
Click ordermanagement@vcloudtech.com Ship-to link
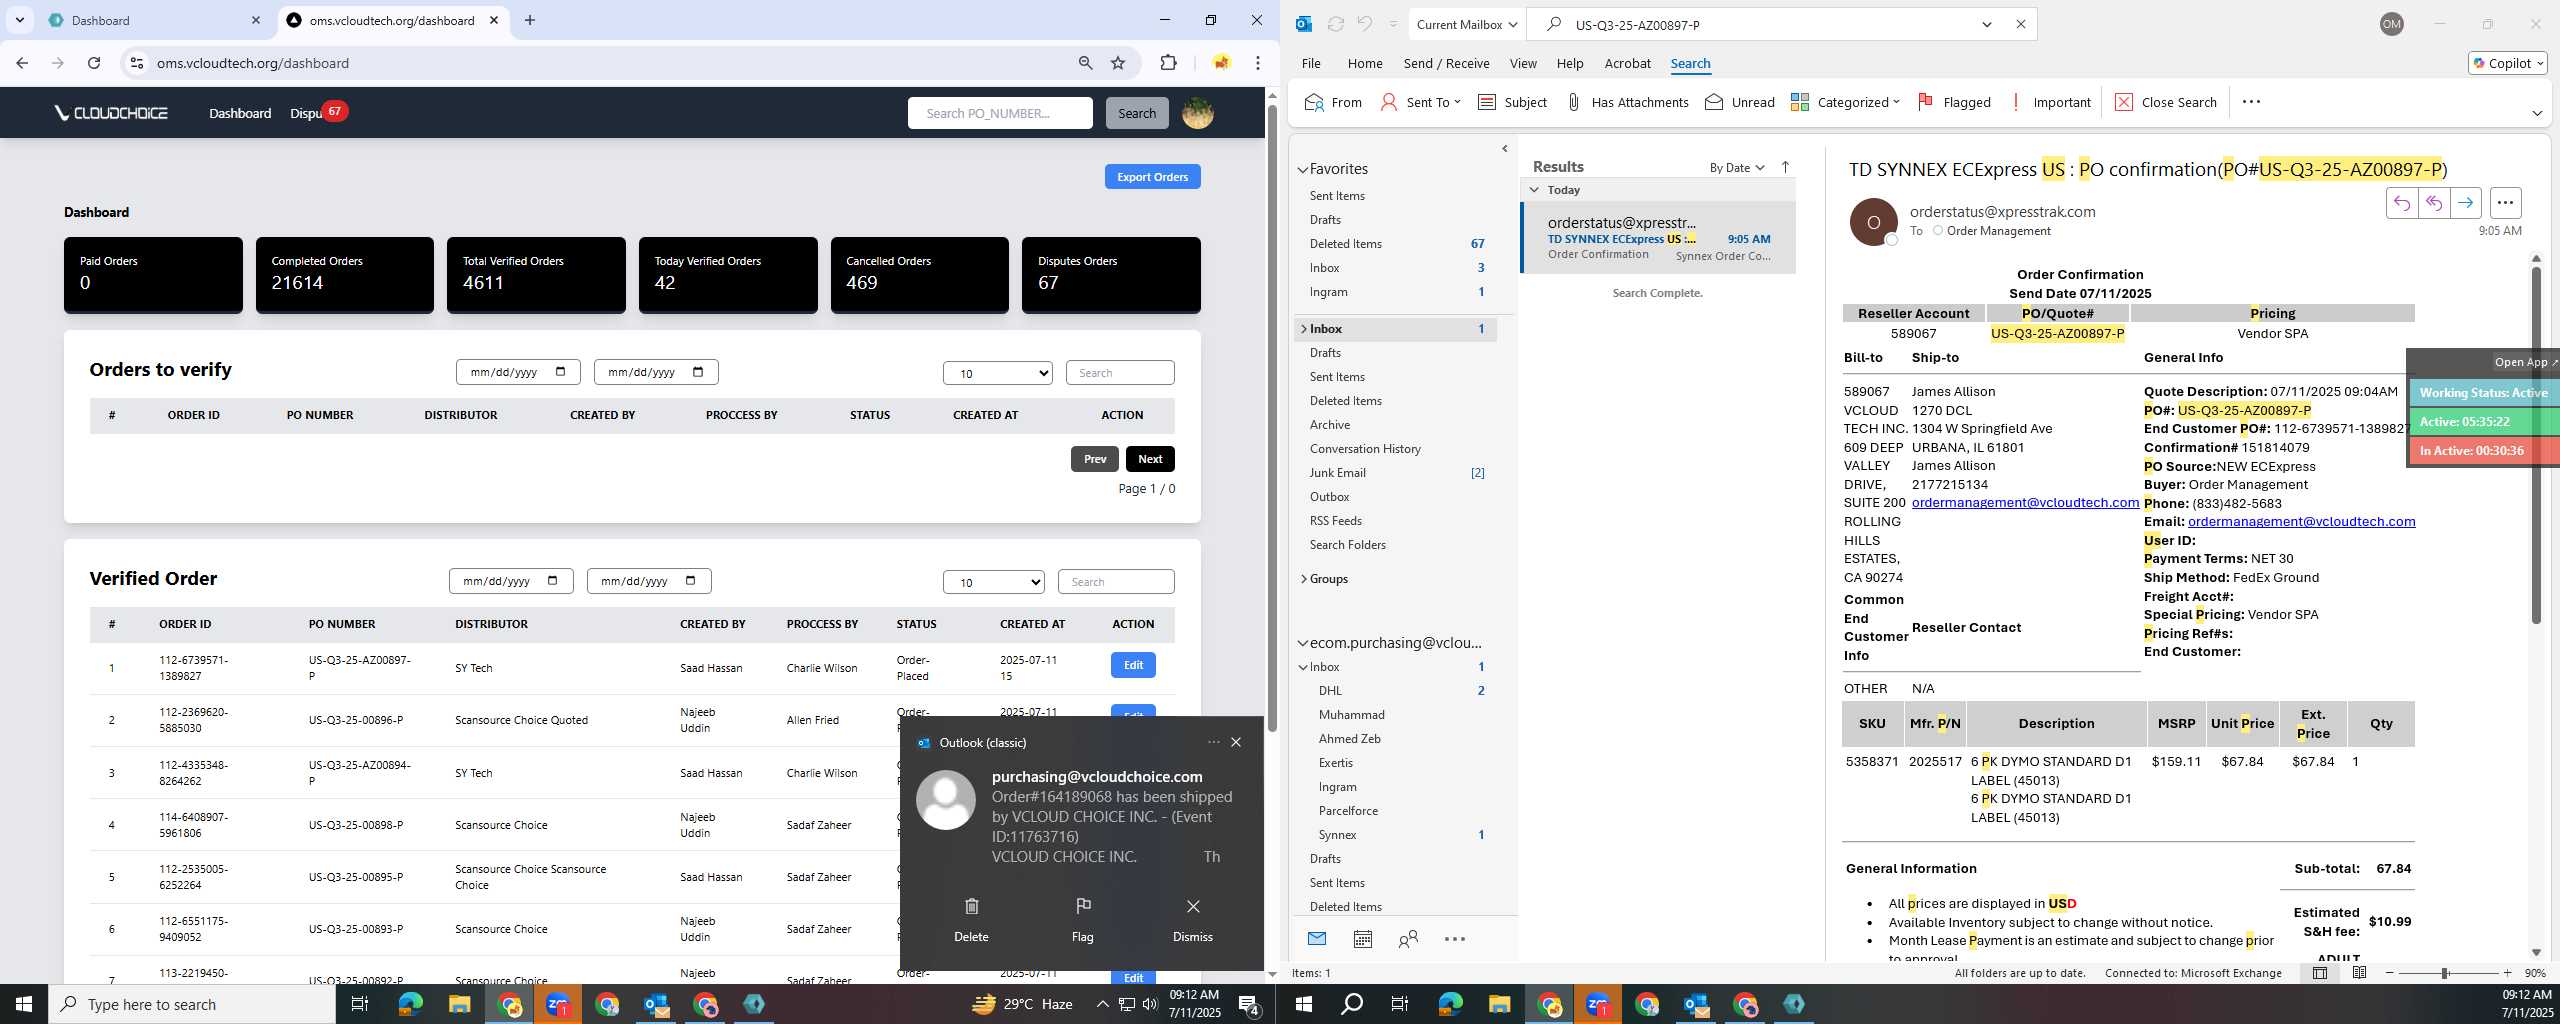point(2025,503)
